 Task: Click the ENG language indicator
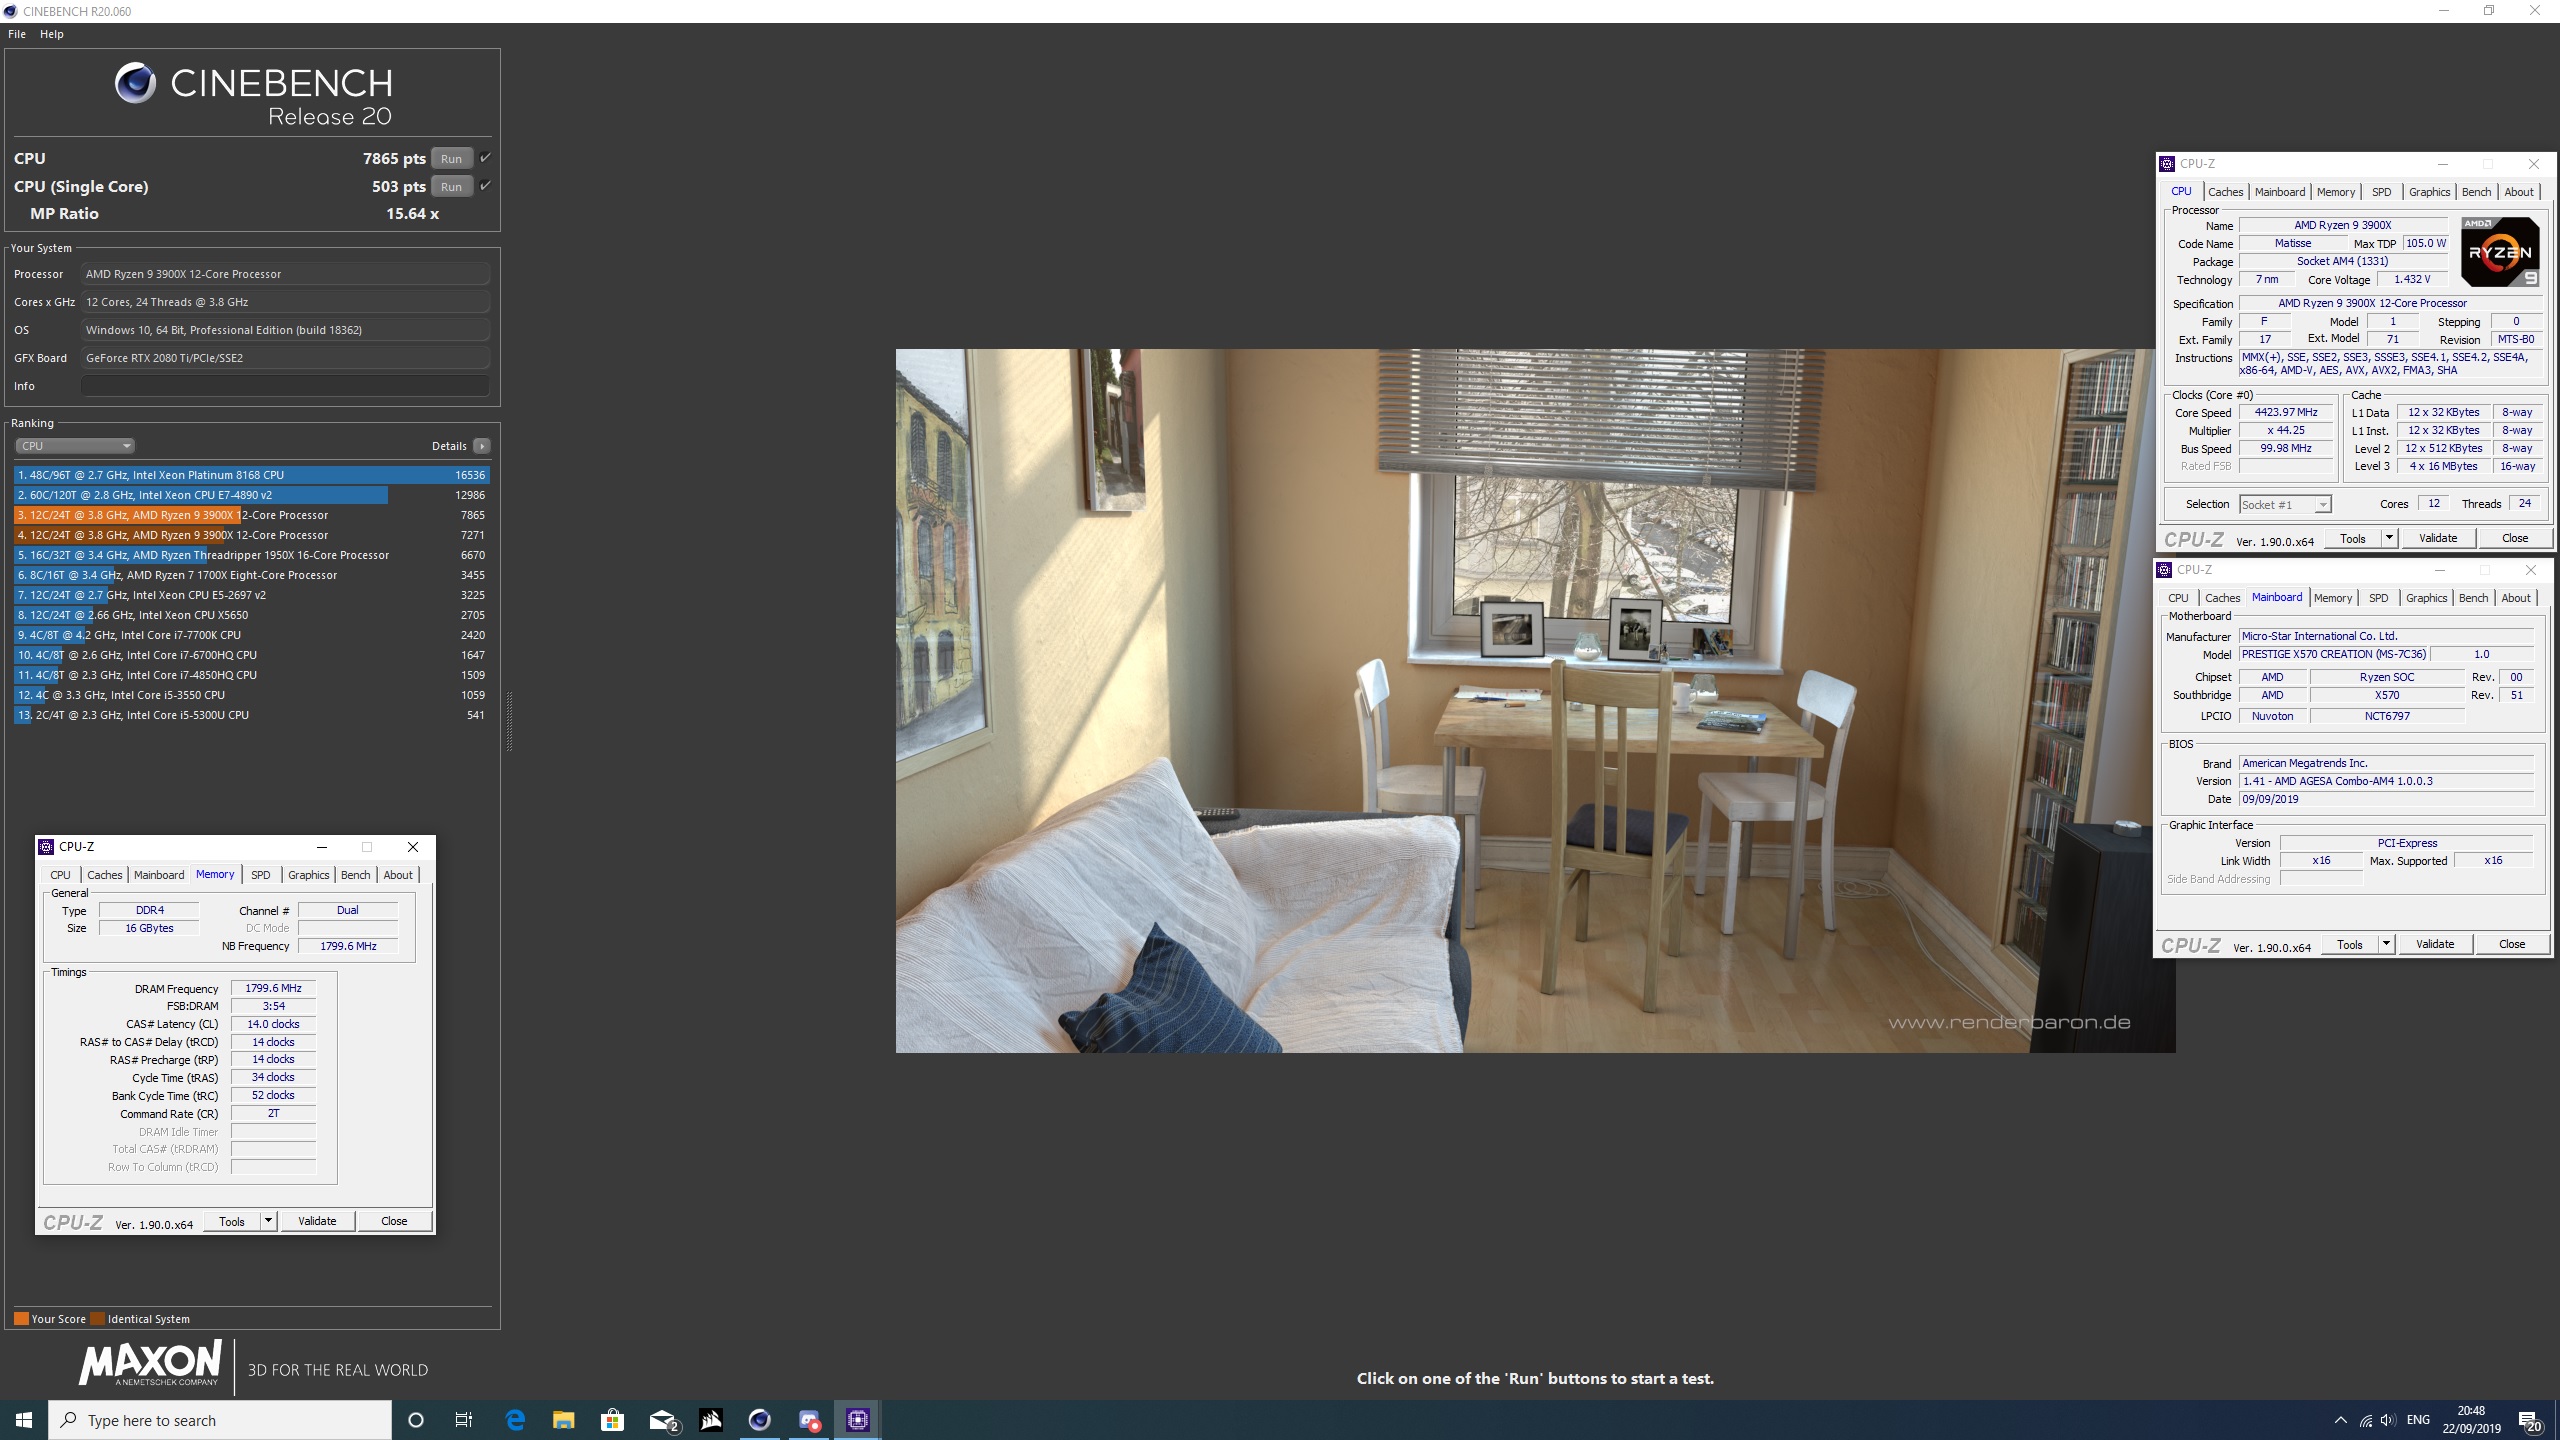(2418, 1420)
